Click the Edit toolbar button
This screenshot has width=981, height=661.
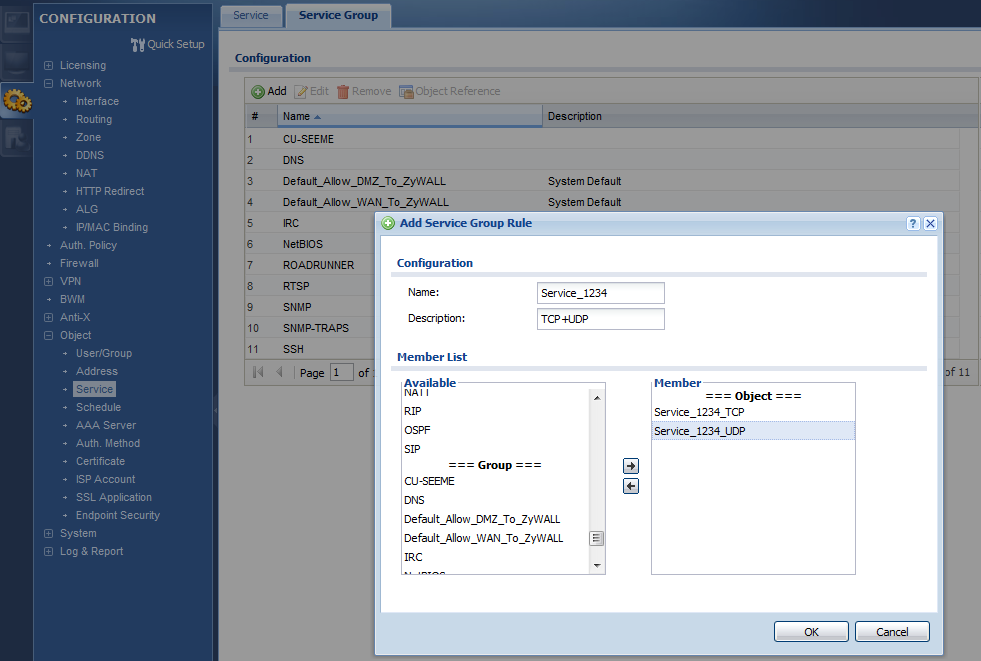click(x=312, y=91)
